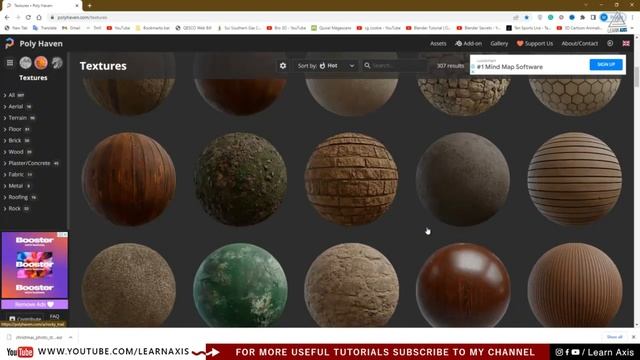Image resolution: width=640 pixels, height=360 pixels.
Task: Toggle browser side panel icon
Action: tap(593, 17)
